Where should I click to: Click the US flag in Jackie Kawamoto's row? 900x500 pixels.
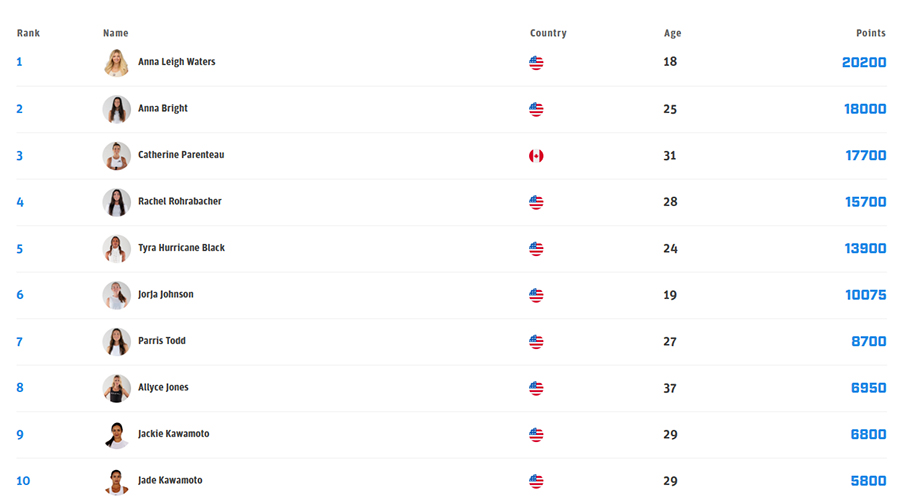536,435
